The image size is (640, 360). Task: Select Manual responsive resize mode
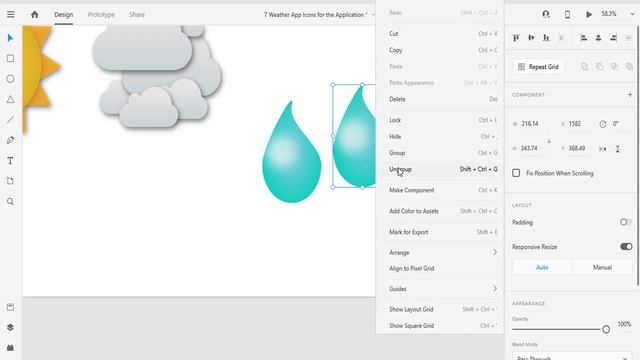[602, 267]
